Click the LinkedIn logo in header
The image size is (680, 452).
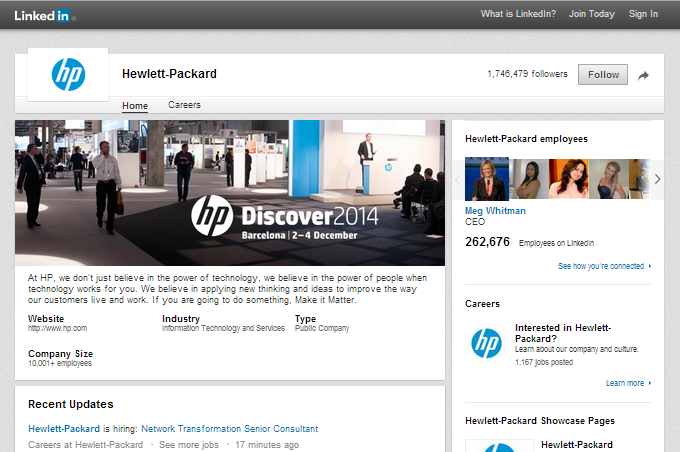[43, 15]
